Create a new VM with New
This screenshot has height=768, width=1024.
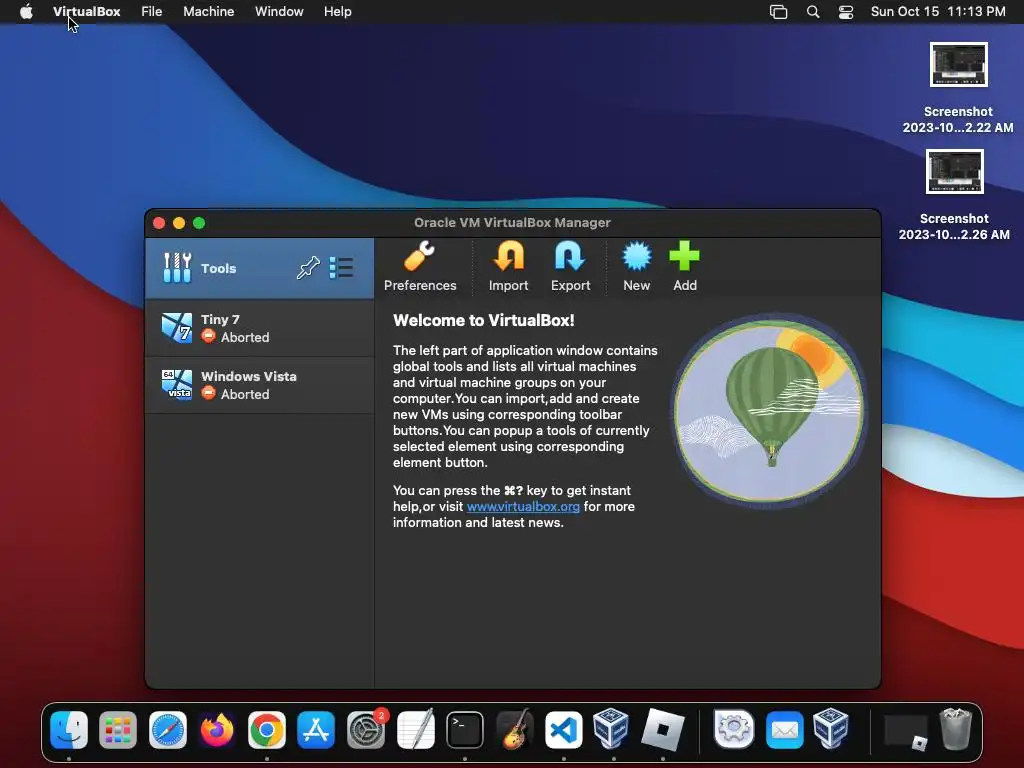(x=636, y=266)
